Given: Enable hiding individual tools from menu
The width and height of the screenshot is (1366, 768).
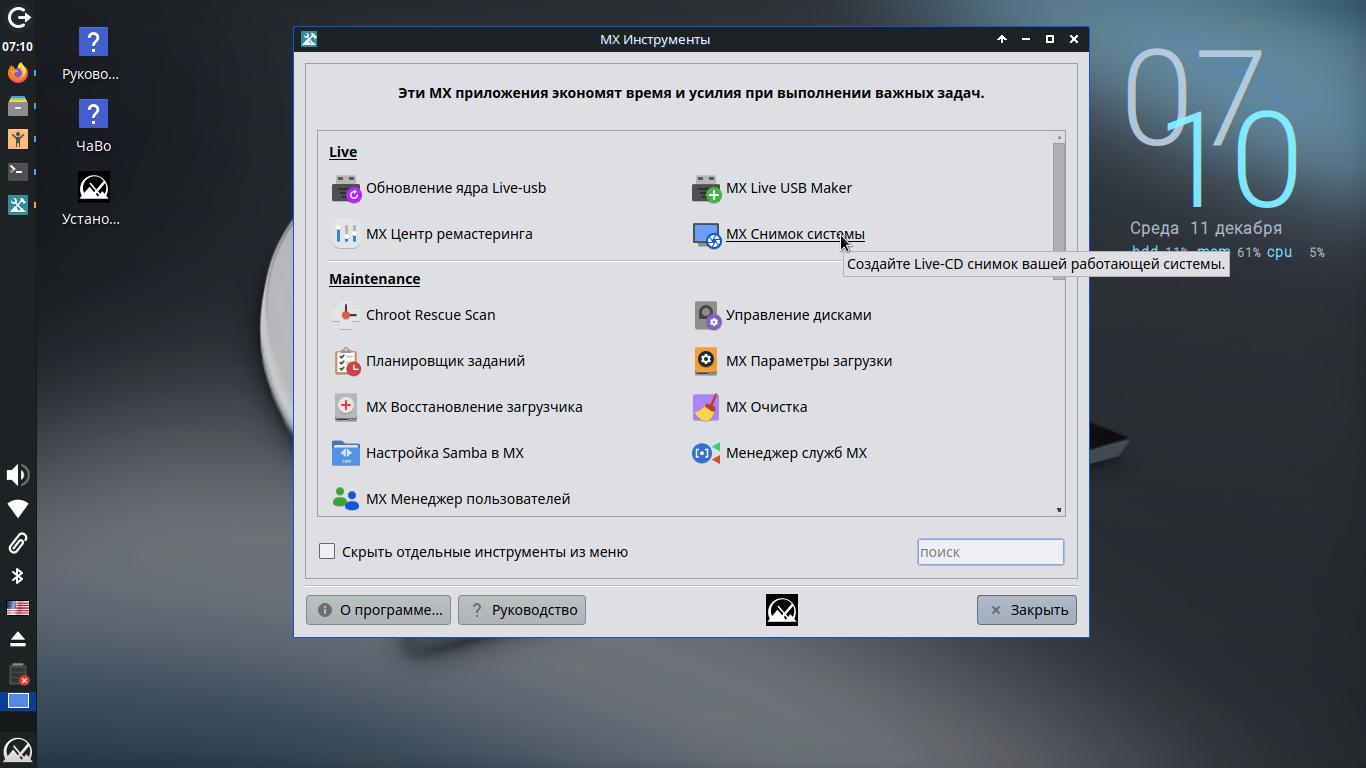Looking at the screenshot, I should [x=327, y=551].
